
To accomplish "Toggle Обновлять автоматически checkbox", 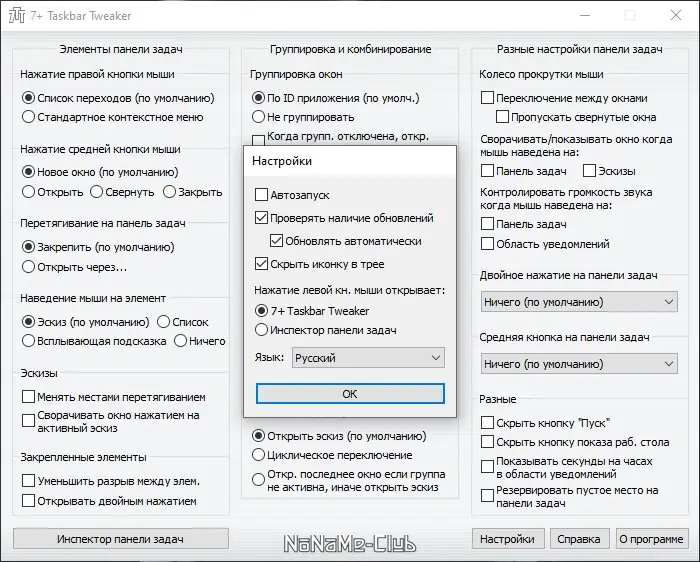I will 278,241.
